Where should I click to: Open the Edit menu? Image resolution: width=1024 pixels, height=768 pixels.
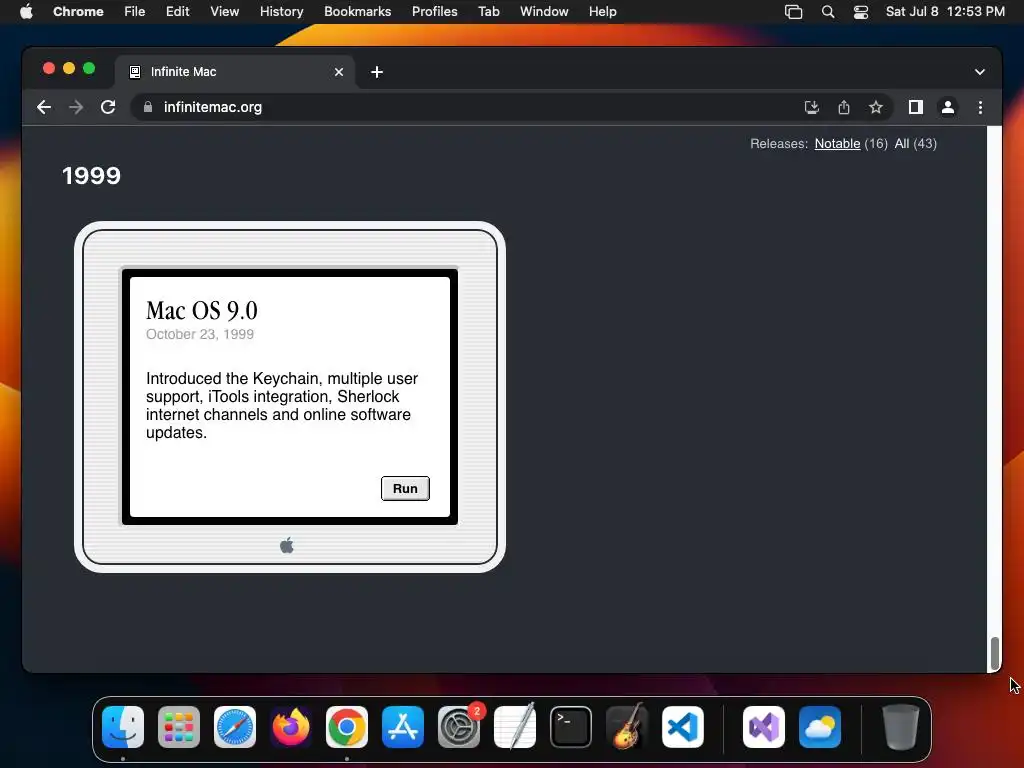pyautogui.click(x=177, y=11)
